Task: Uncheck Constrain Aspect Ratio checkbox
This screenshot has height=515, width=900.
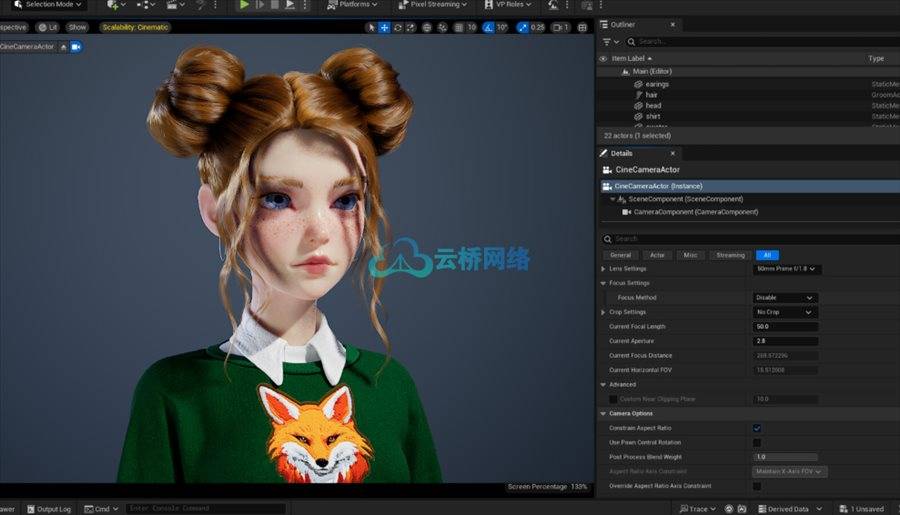Action: coord(757,428)
